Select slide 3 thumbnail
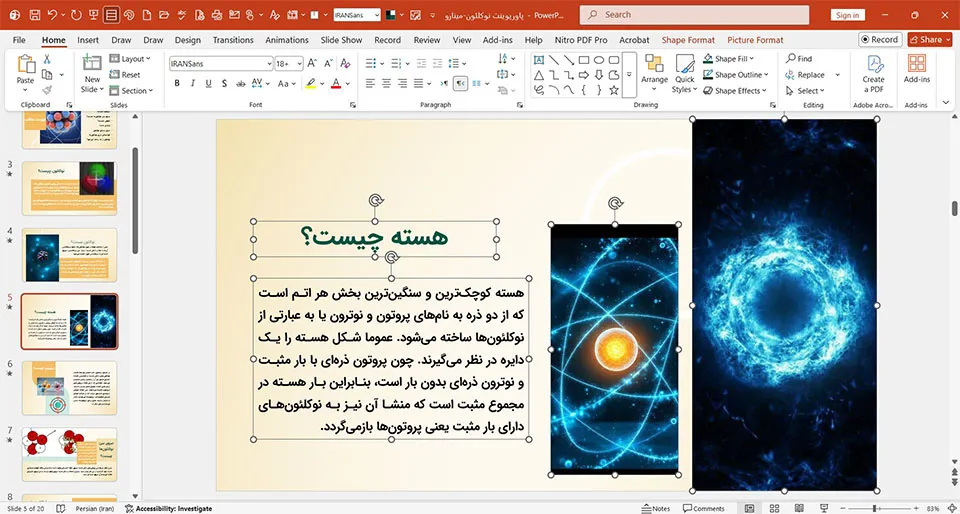The image size is (960, 514). coord(69,188)
